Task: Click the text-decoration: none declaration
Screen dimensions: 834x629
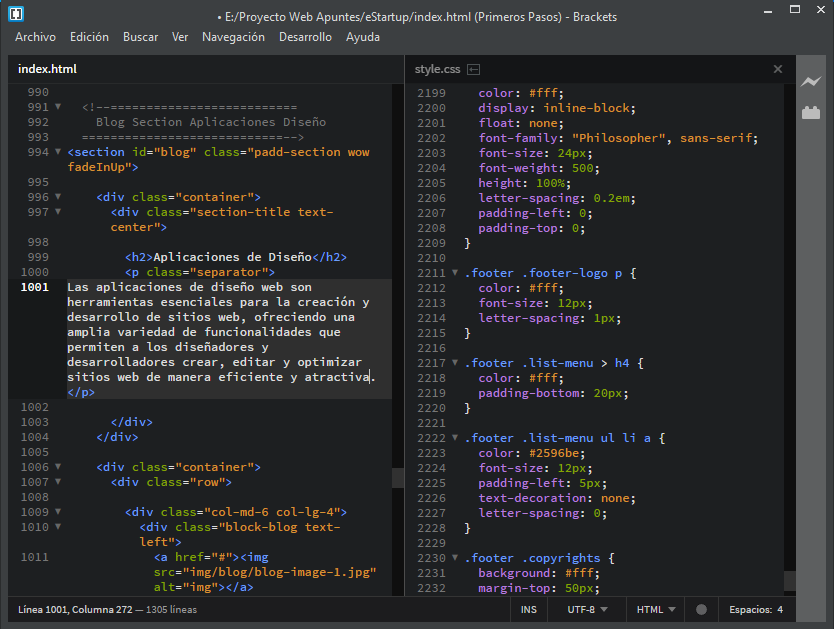Action: pos(557,498)
